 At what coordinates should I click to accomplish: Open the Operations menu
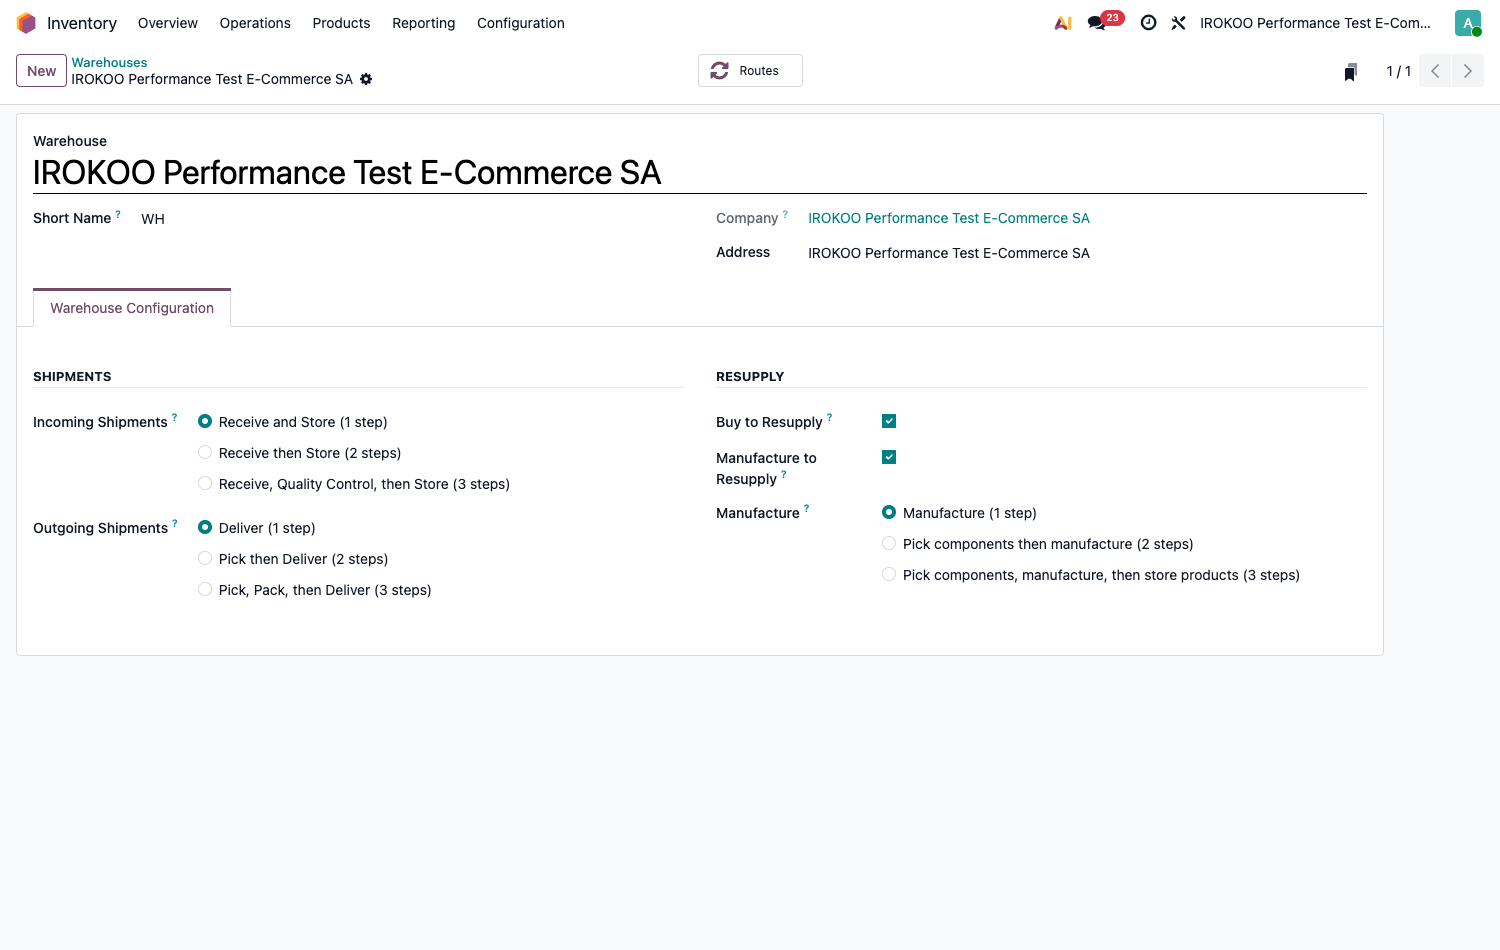click(x=255, y=23)
